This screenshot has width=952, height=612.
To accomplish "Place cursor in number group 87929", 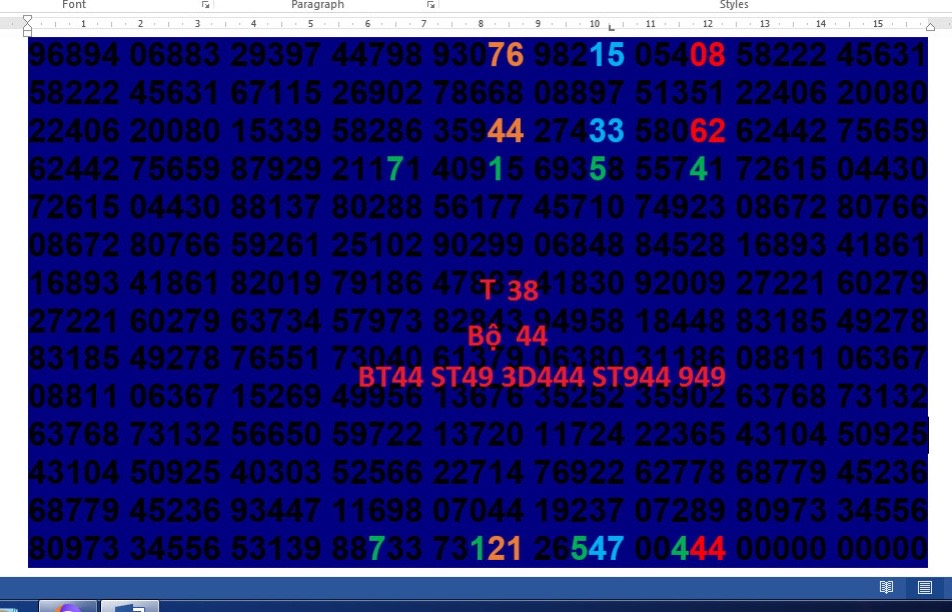I will (x=276, y=169).
